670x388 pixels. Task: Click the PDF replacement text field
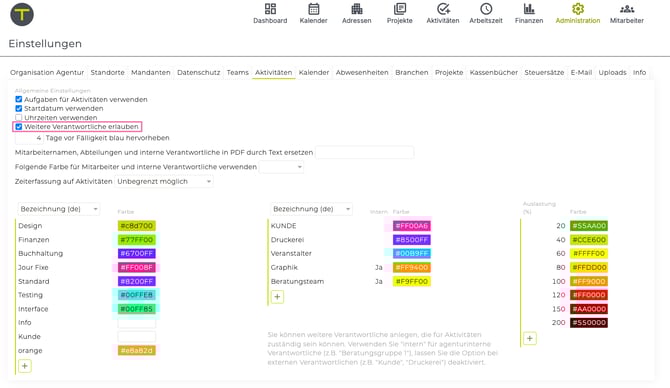click(x=364, y=153)
